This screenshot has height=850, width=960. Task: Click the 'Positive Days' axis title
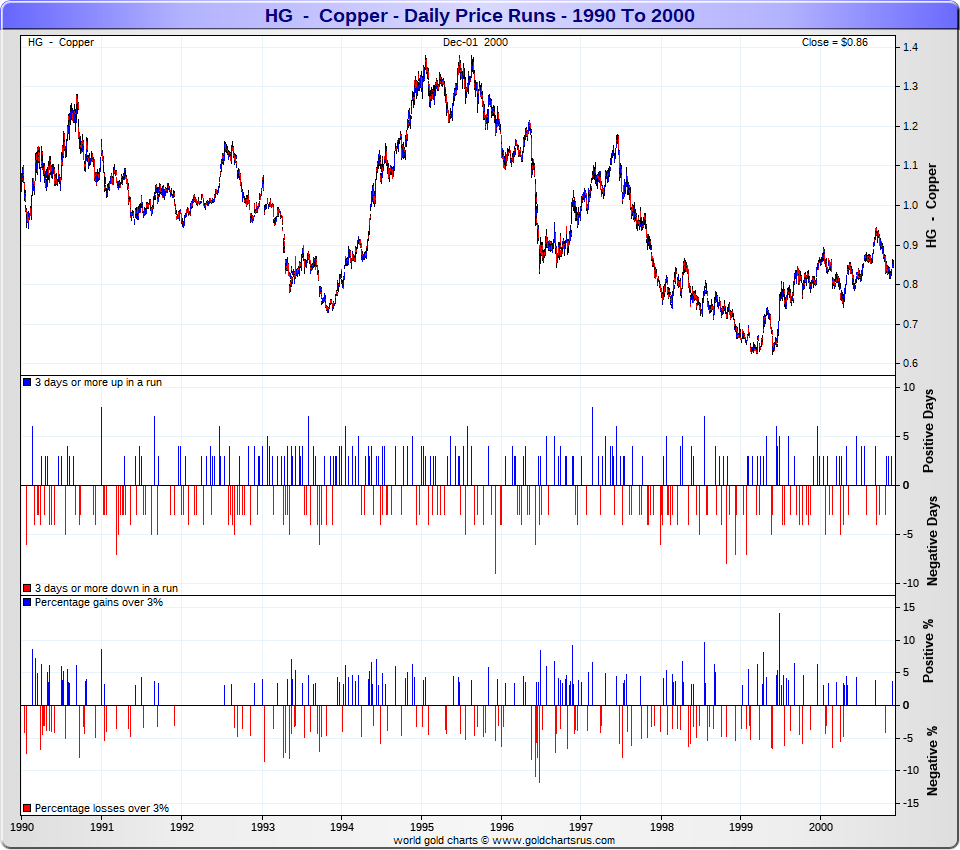pos(929,431)
